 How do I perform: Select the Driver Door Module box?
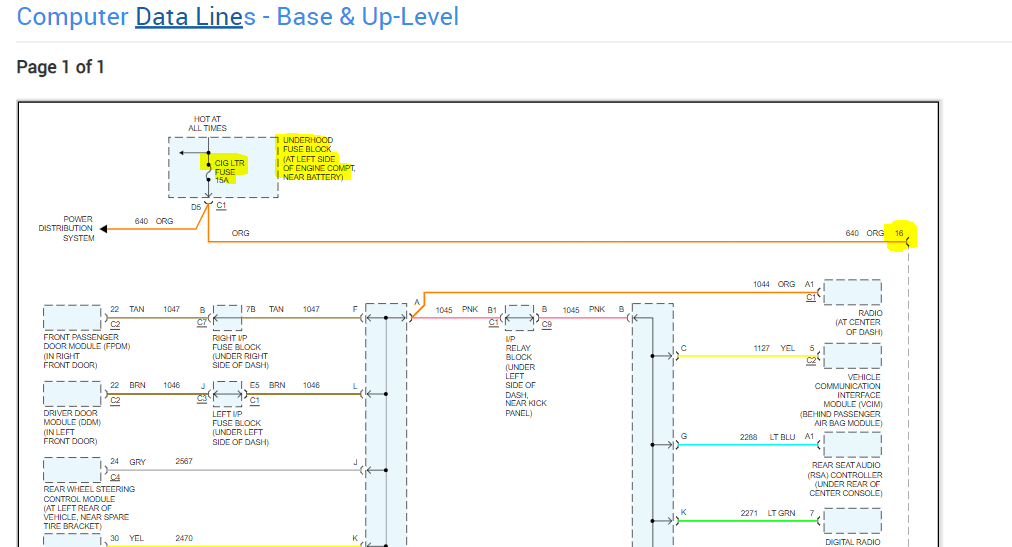72,393
